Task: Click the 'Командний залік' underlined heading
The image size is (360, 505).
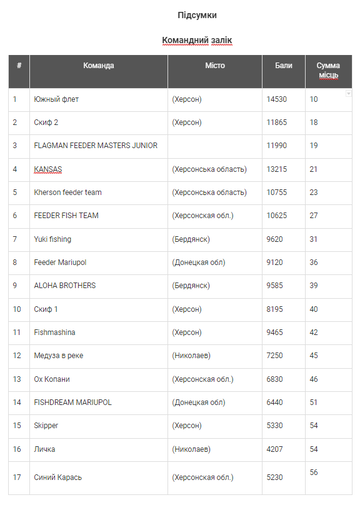Action: (197, 40)
